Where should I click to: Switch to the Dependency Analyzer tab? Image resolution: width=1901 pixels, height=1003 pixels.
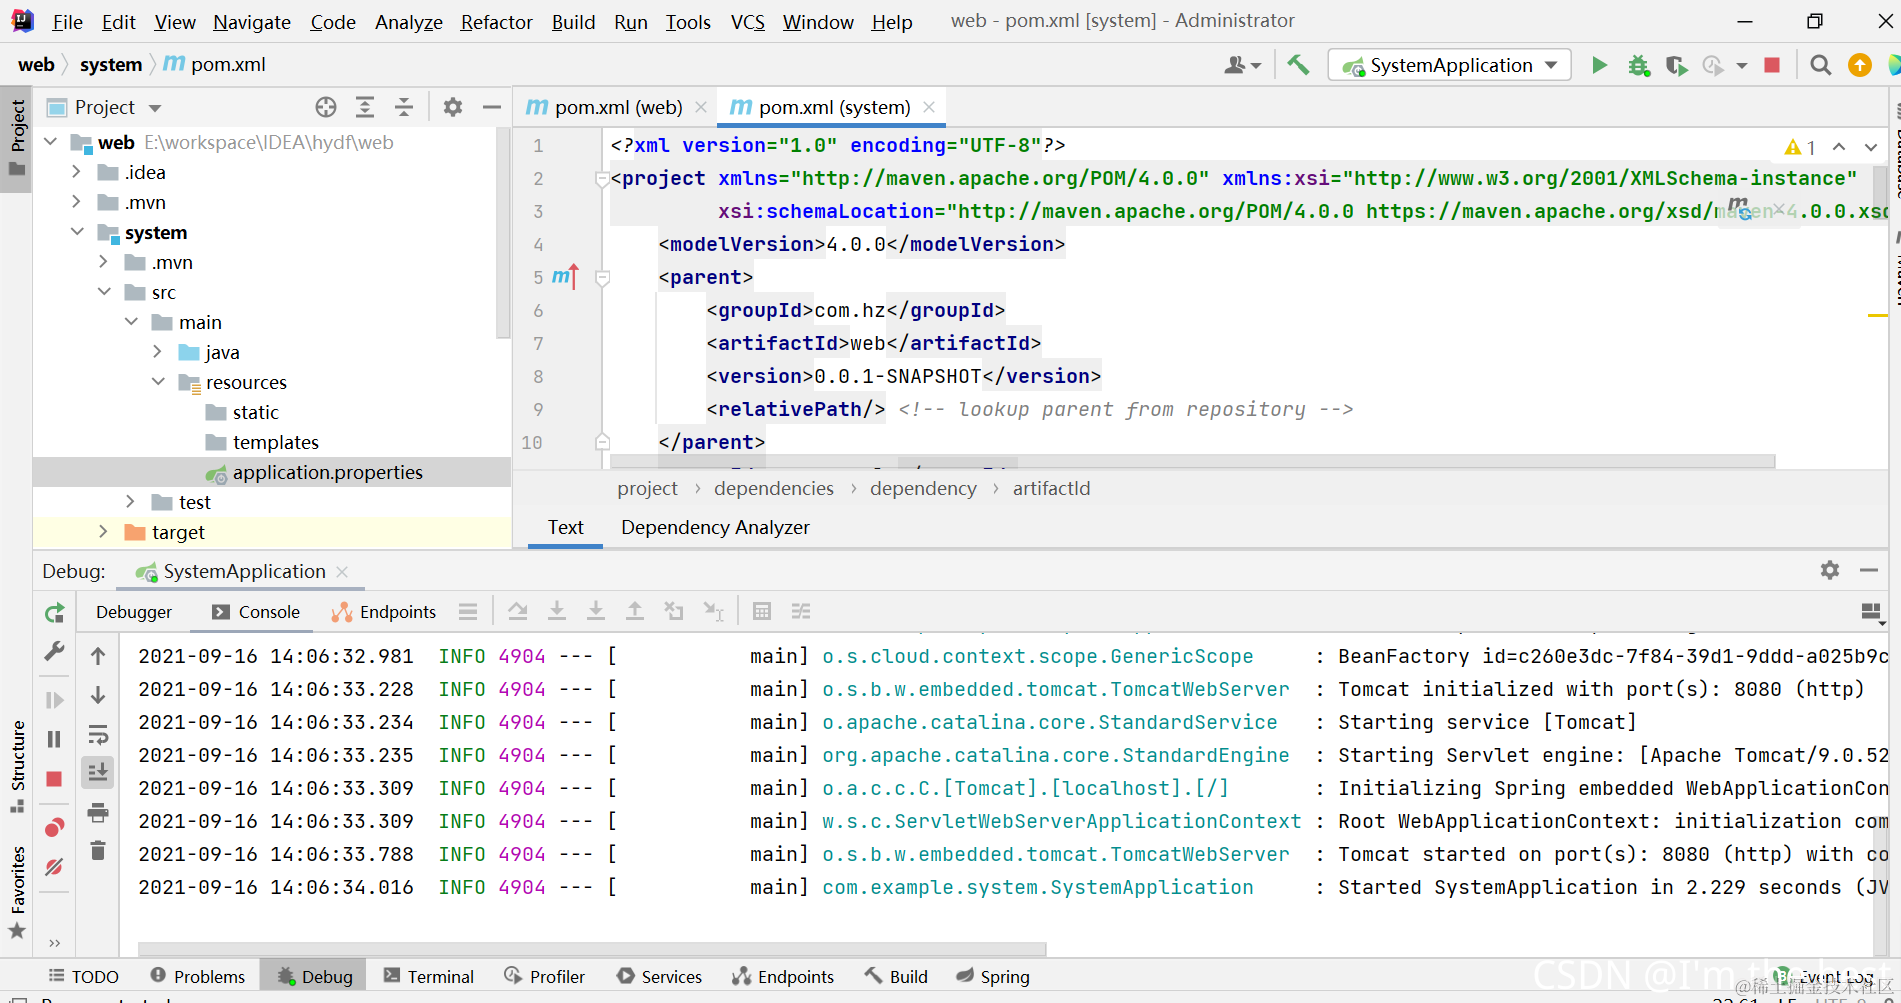[x=715, y=527]
